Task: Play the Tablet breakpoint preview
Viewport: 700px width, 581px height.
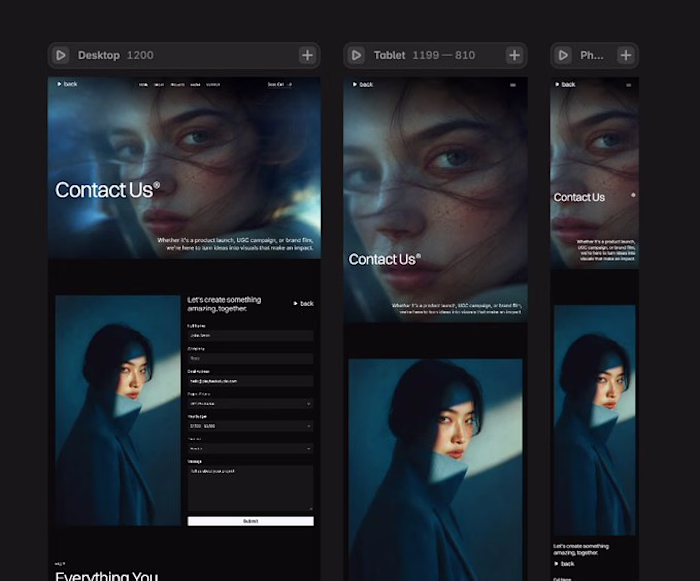Action: [x=356, y=55]
